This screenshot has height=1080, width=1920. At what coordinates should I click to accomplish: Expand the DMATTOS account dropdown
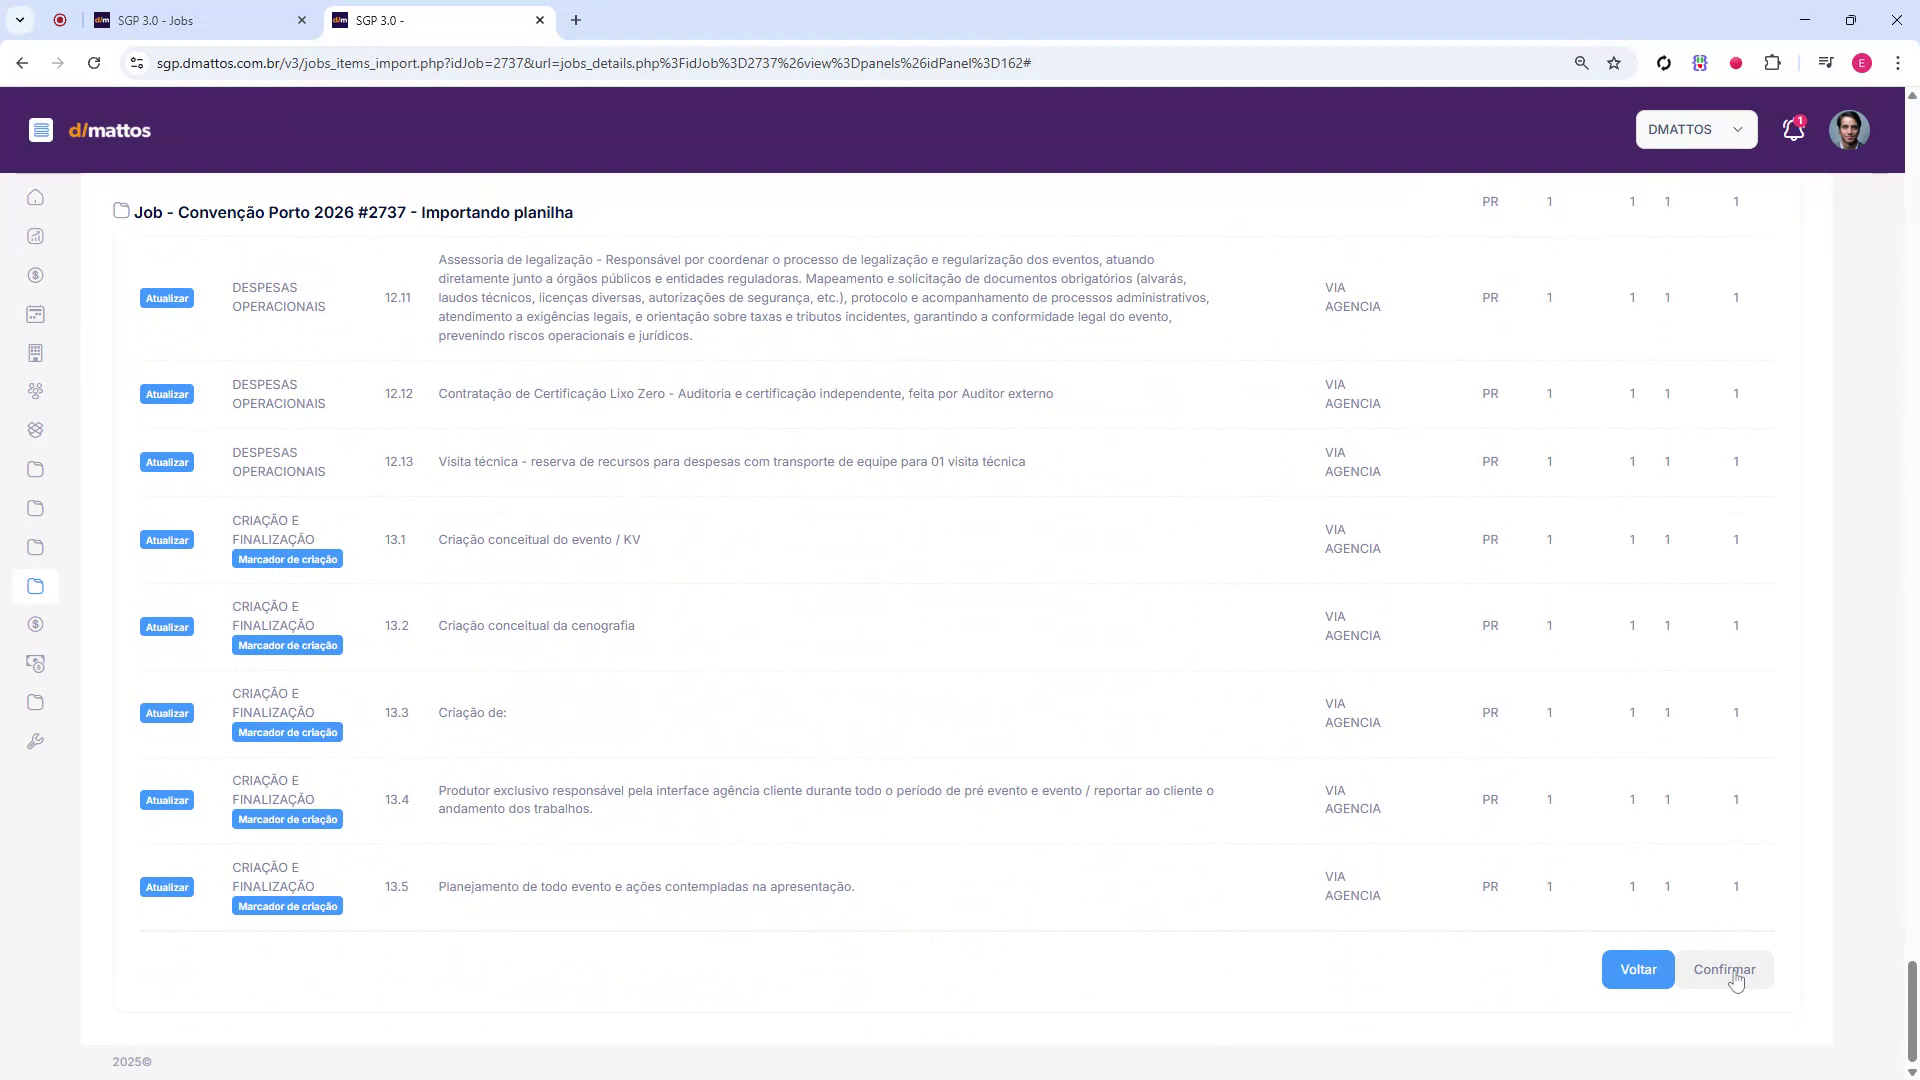click(x=1696, y=129)
